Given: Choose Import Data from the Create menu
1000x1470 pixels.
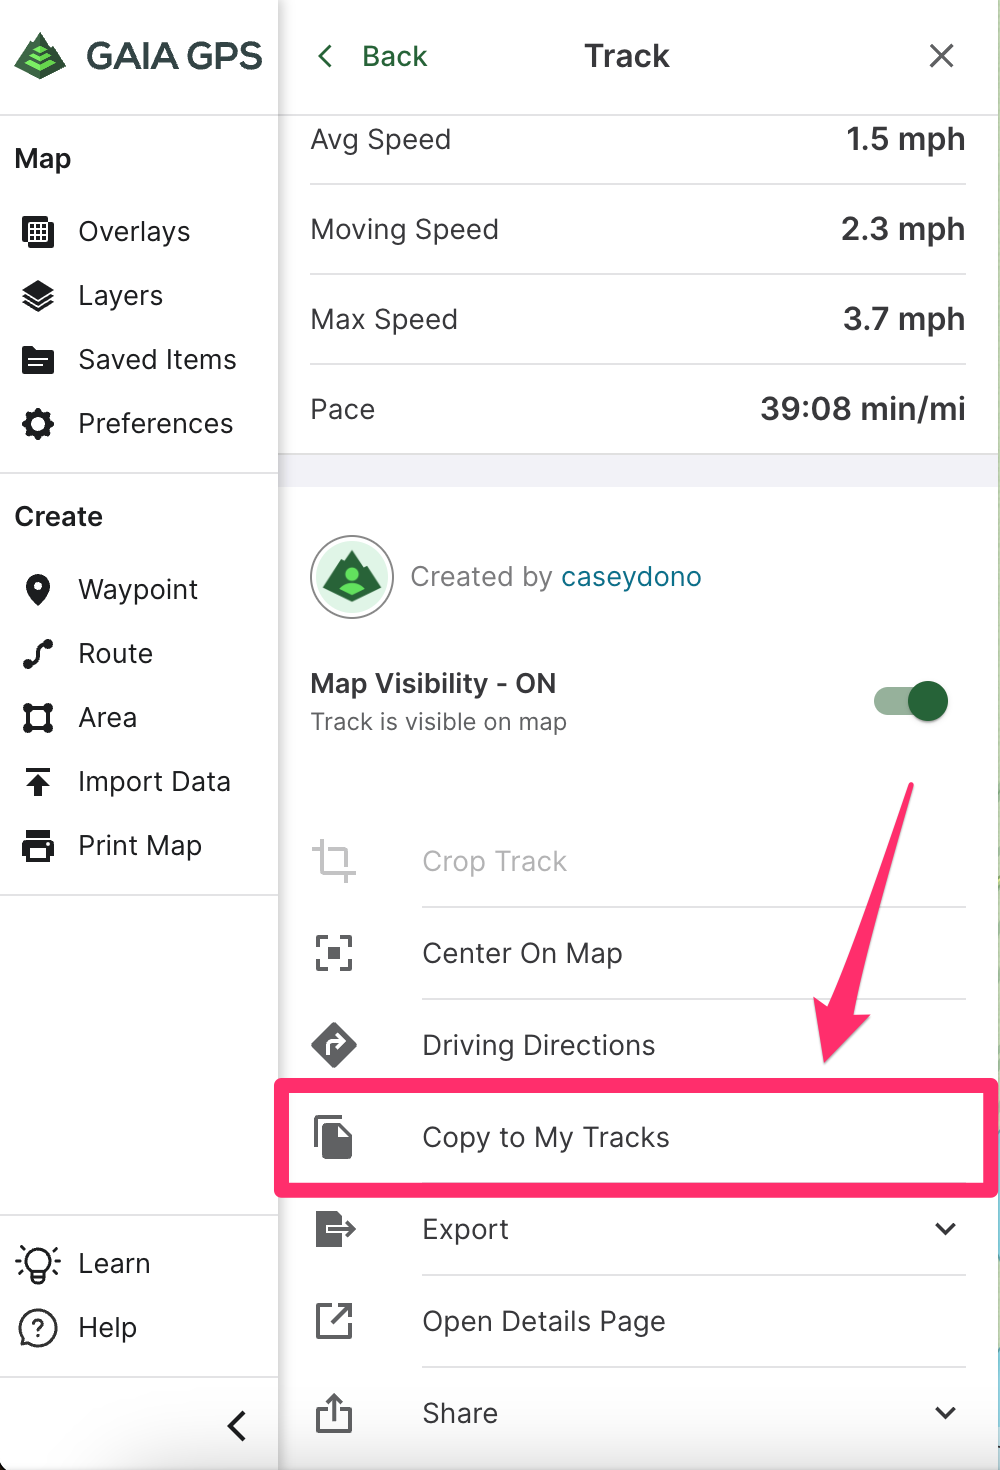Looking at the screenshot, I should [154, 782].
